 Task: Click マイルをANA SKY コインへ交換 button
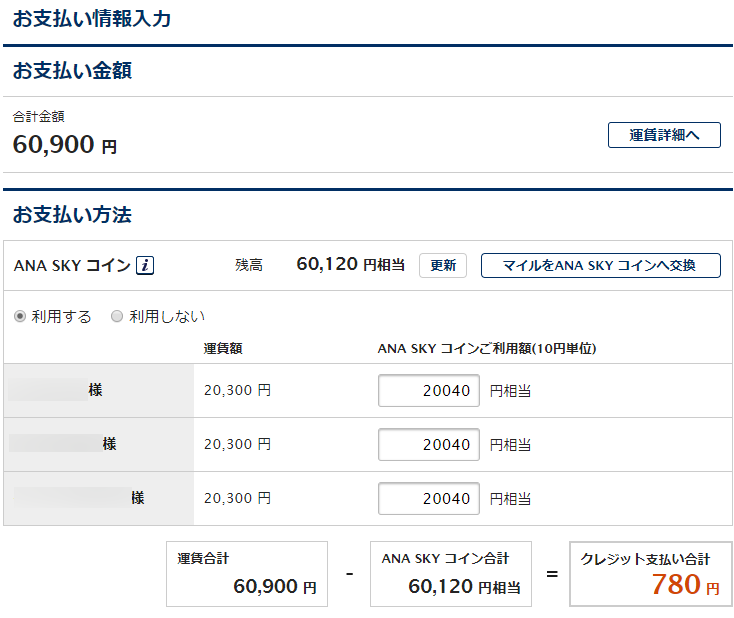(x=601, y=265)
